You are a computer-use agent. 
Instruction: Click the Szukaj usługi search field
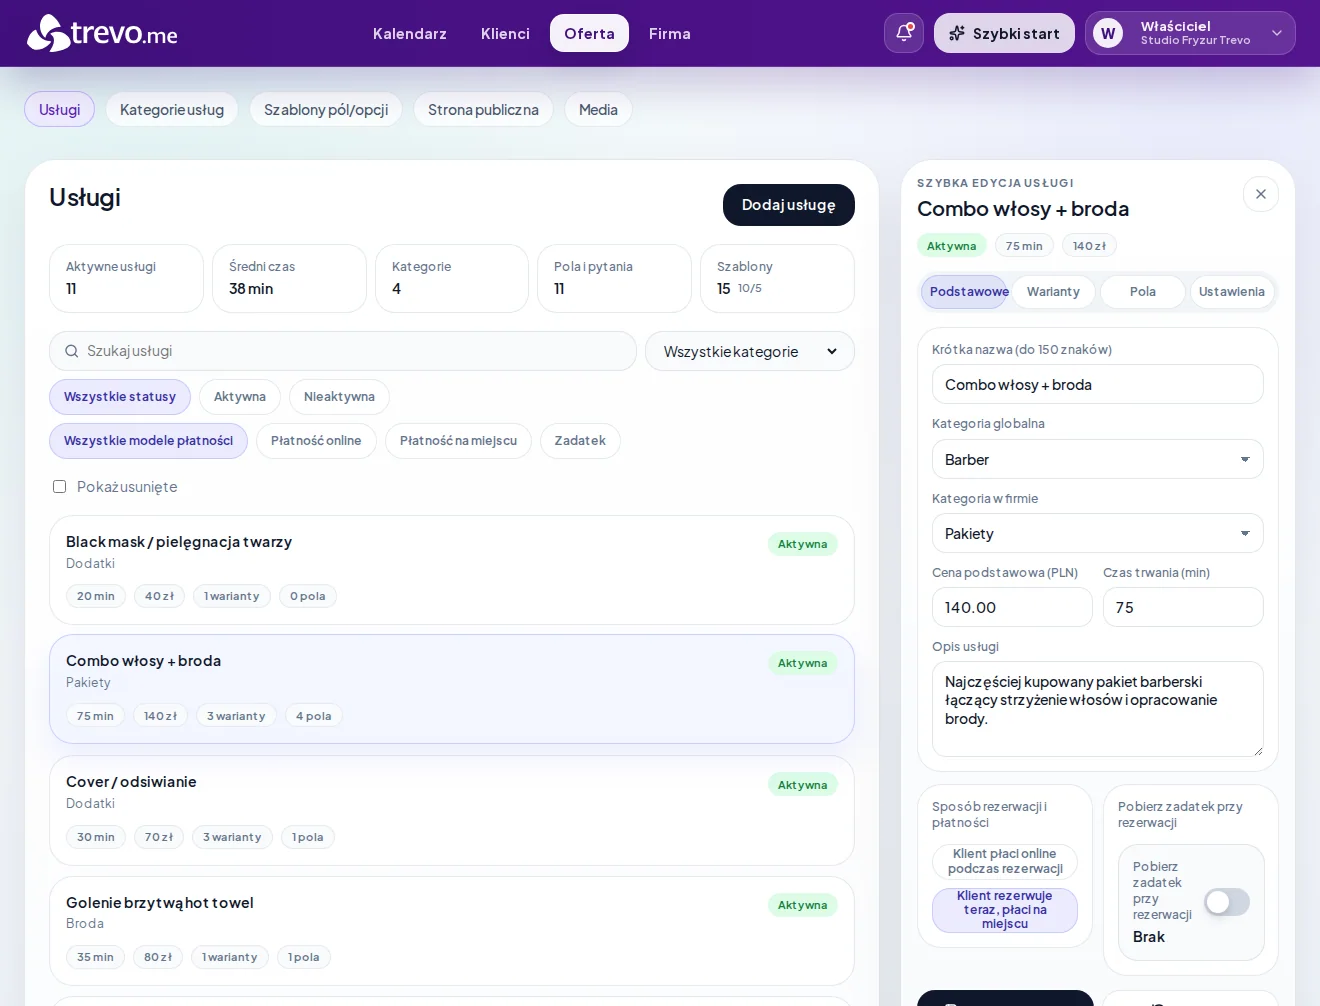343,351
